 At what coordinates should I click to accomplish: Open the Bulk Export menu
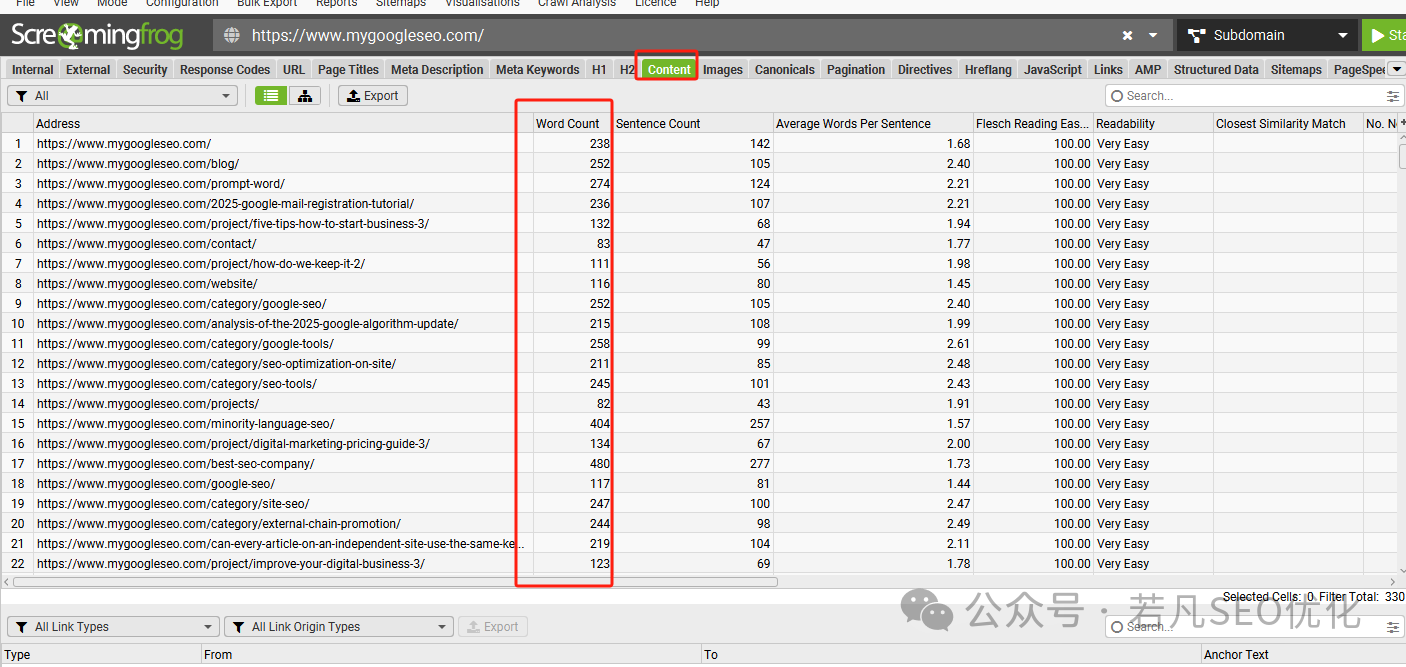pyautogui.click(x=267, y=4)
